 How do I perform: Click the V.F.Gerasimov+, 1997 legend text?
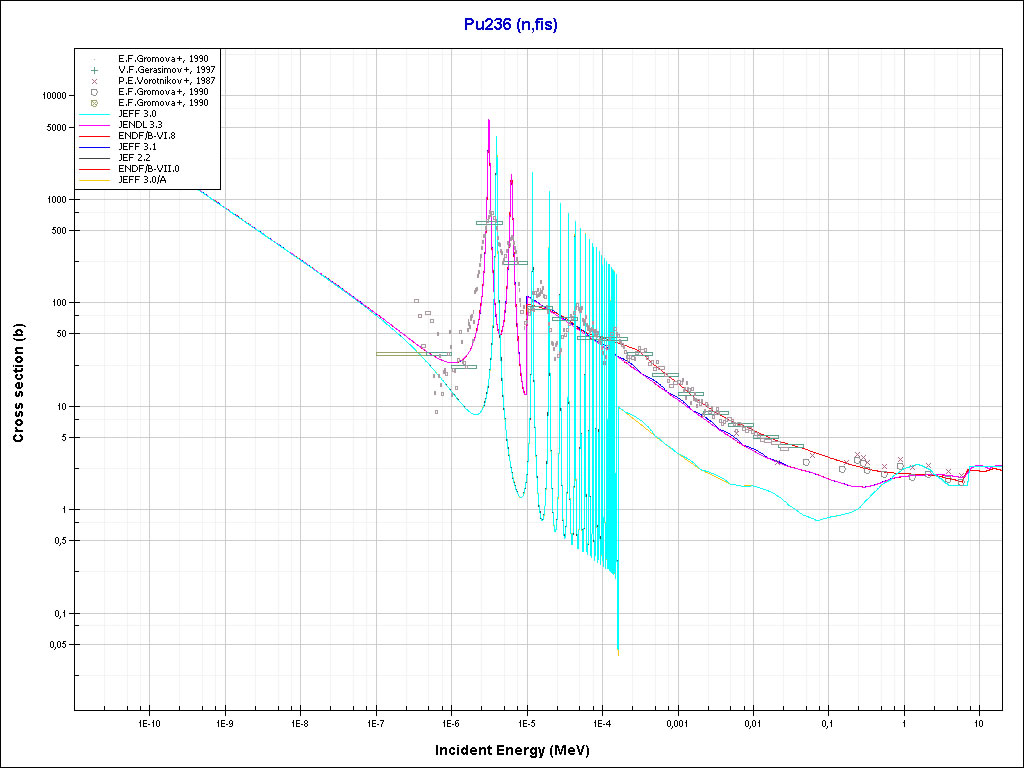[x=166, y=70]
